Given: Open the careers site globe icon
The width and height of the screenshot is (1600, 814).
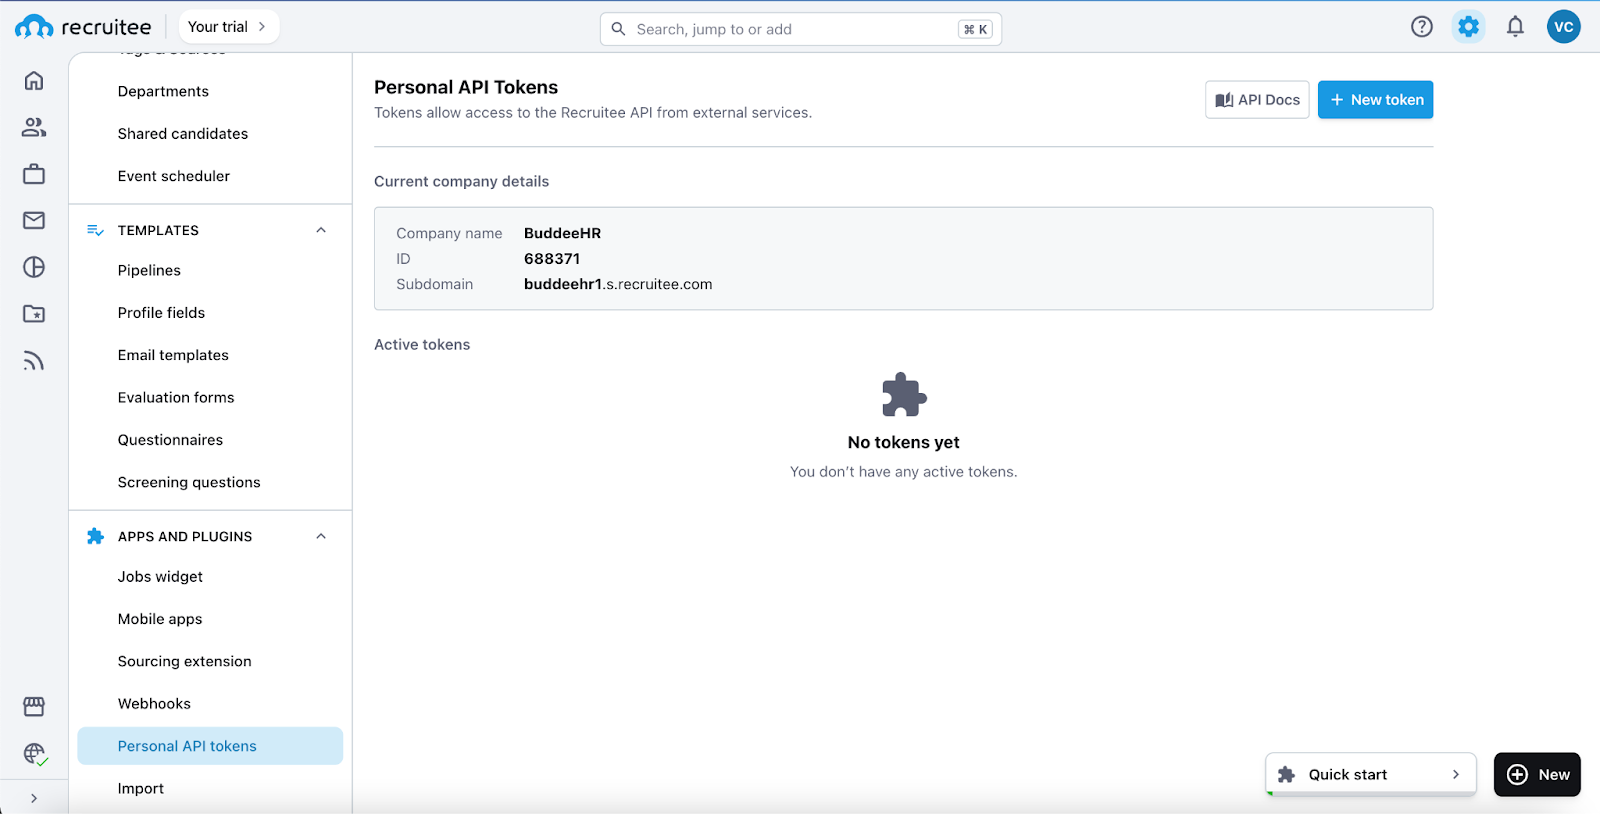Looking at the screenshot, I should tap(34, 753).
